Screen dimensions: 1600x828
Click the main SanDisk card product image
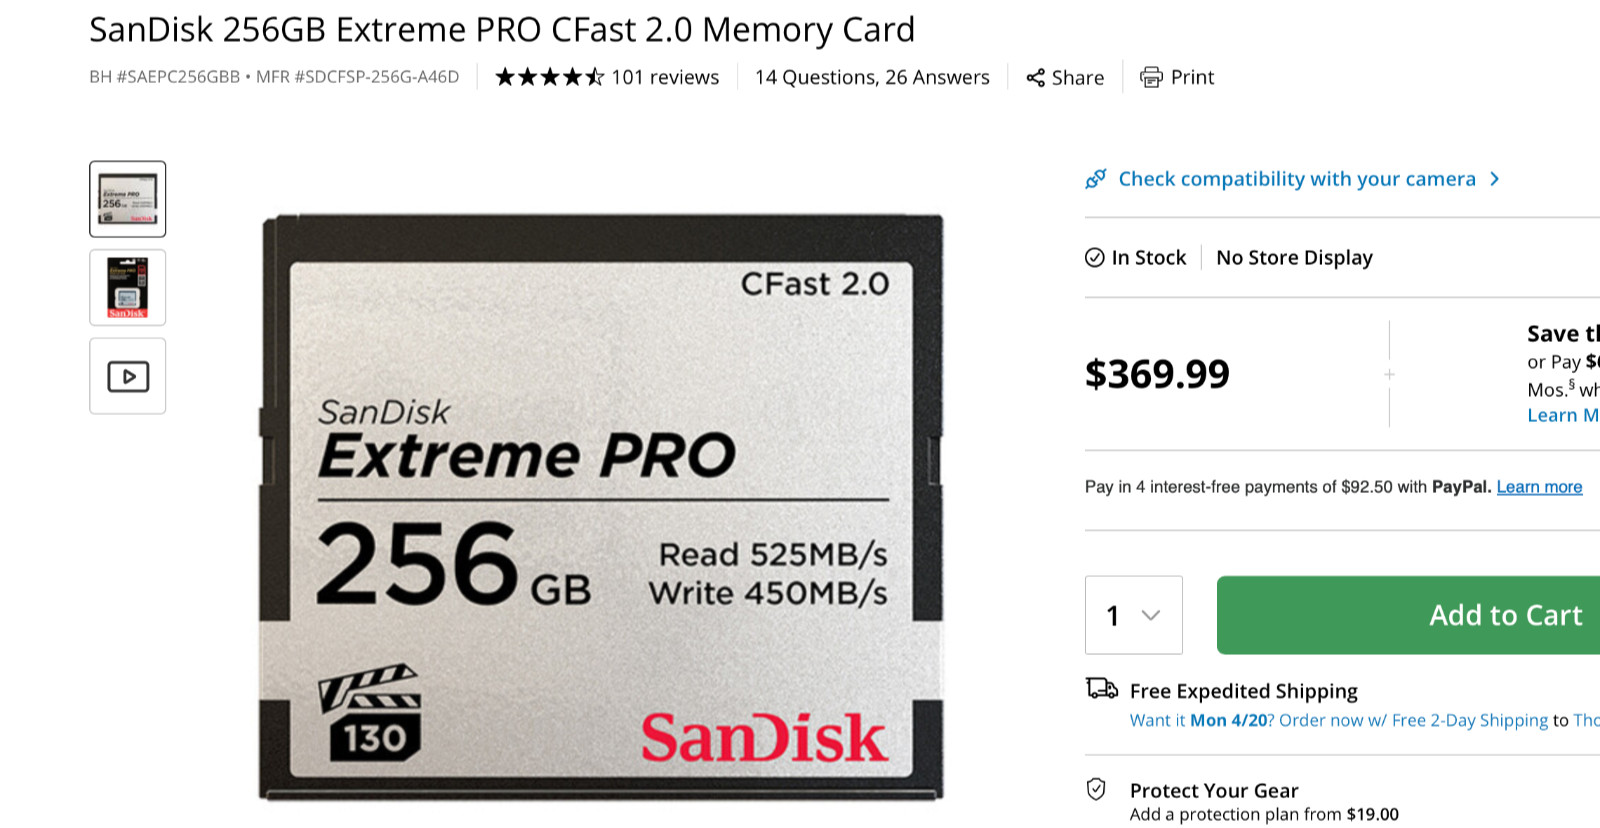[601, 507]
